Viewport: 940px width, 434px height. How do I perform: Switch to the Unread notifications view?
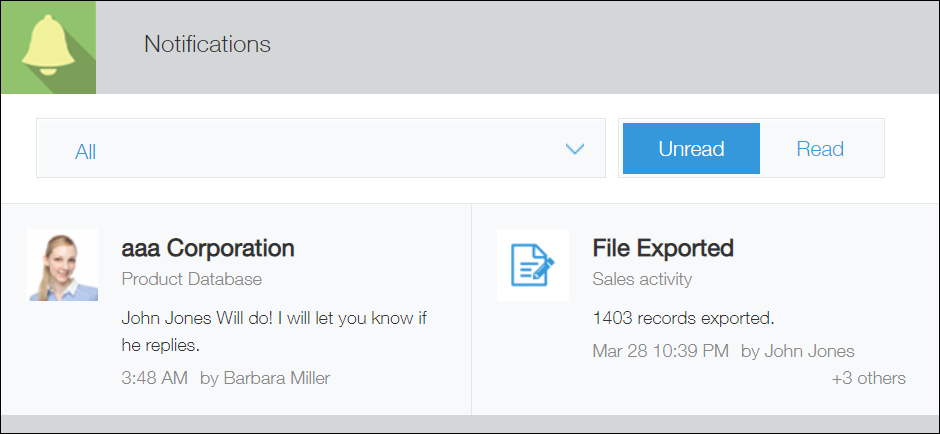coord(691,149)
